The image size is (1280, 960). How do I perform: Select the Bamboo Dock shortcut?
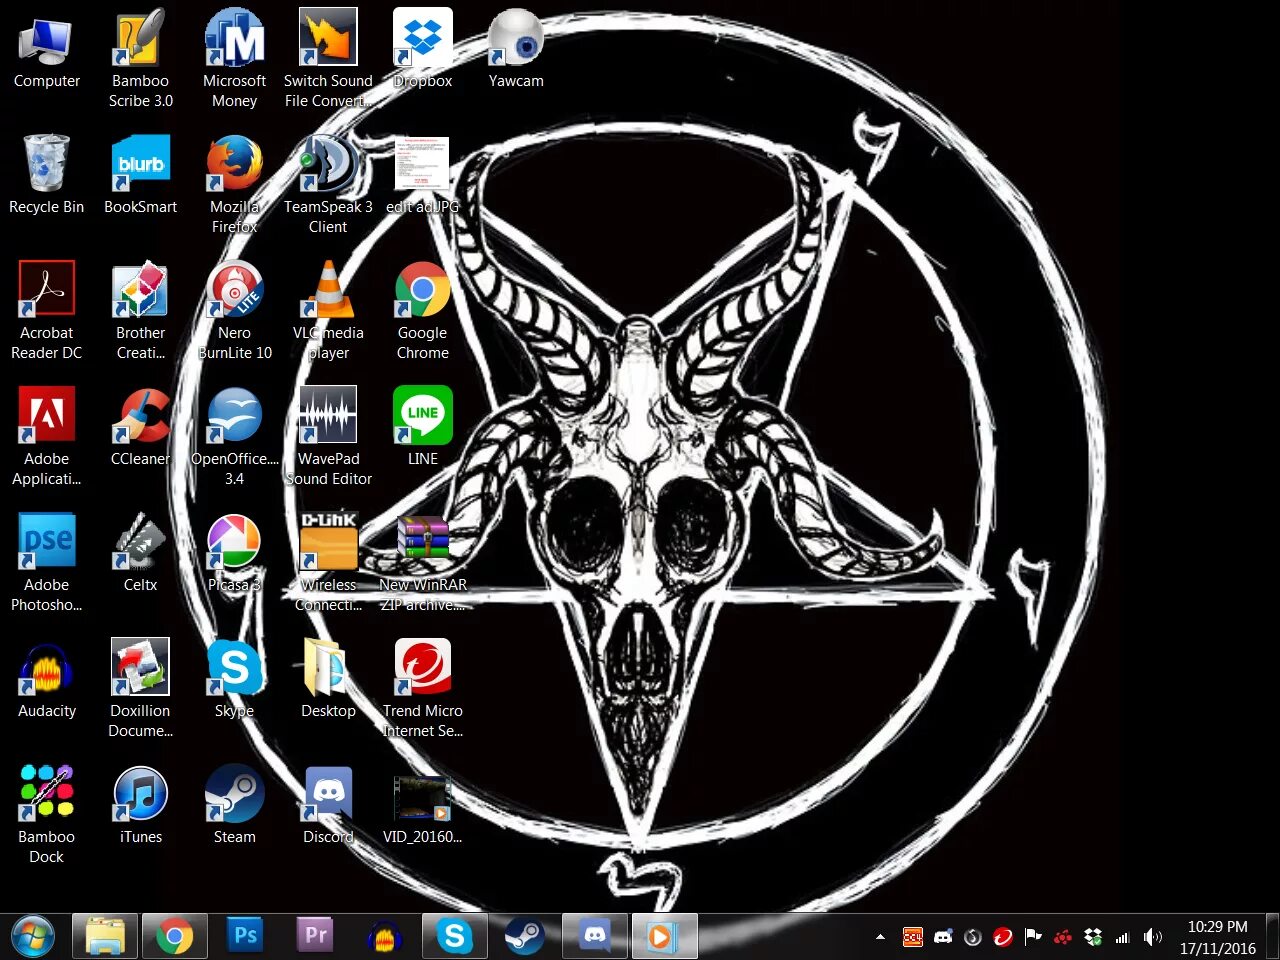pyautogui.click(x=46, y=816)
